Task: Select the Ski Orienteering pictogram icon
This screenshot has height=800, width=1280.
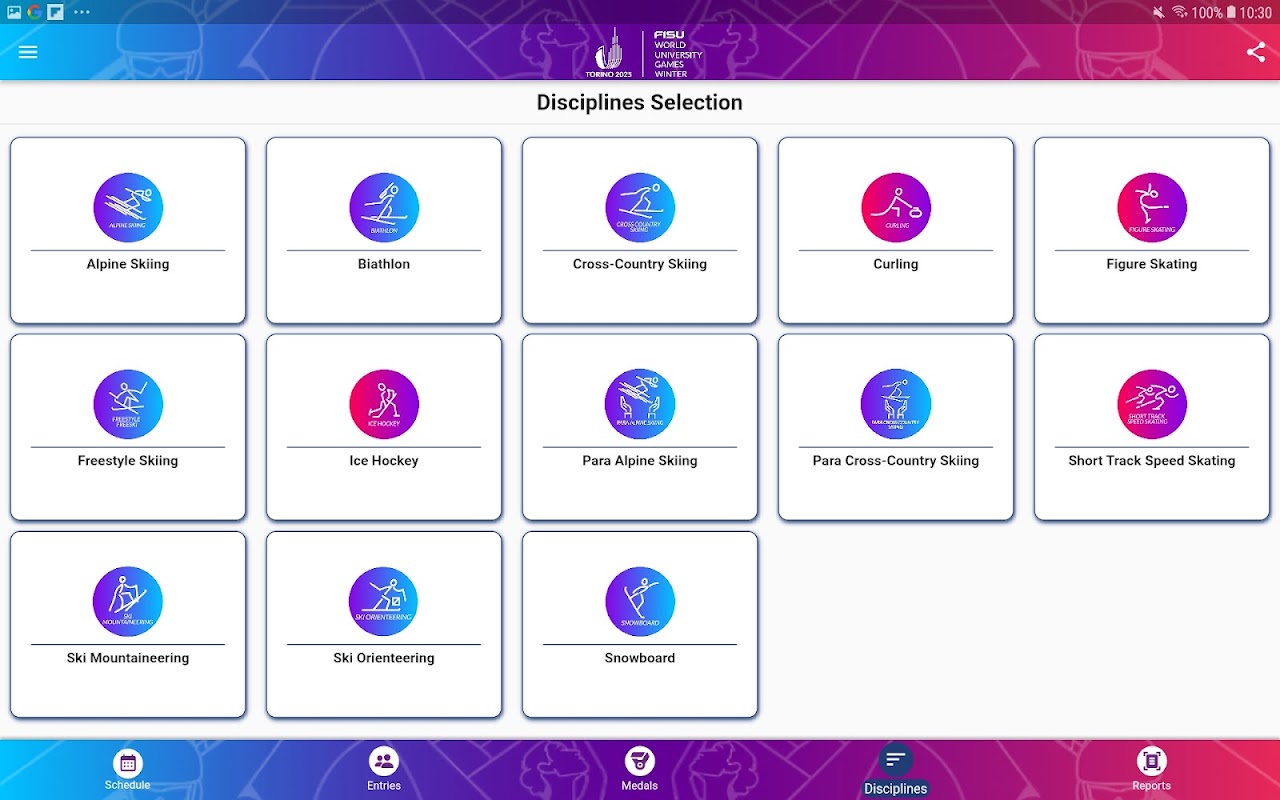Action: coord(384,602)
